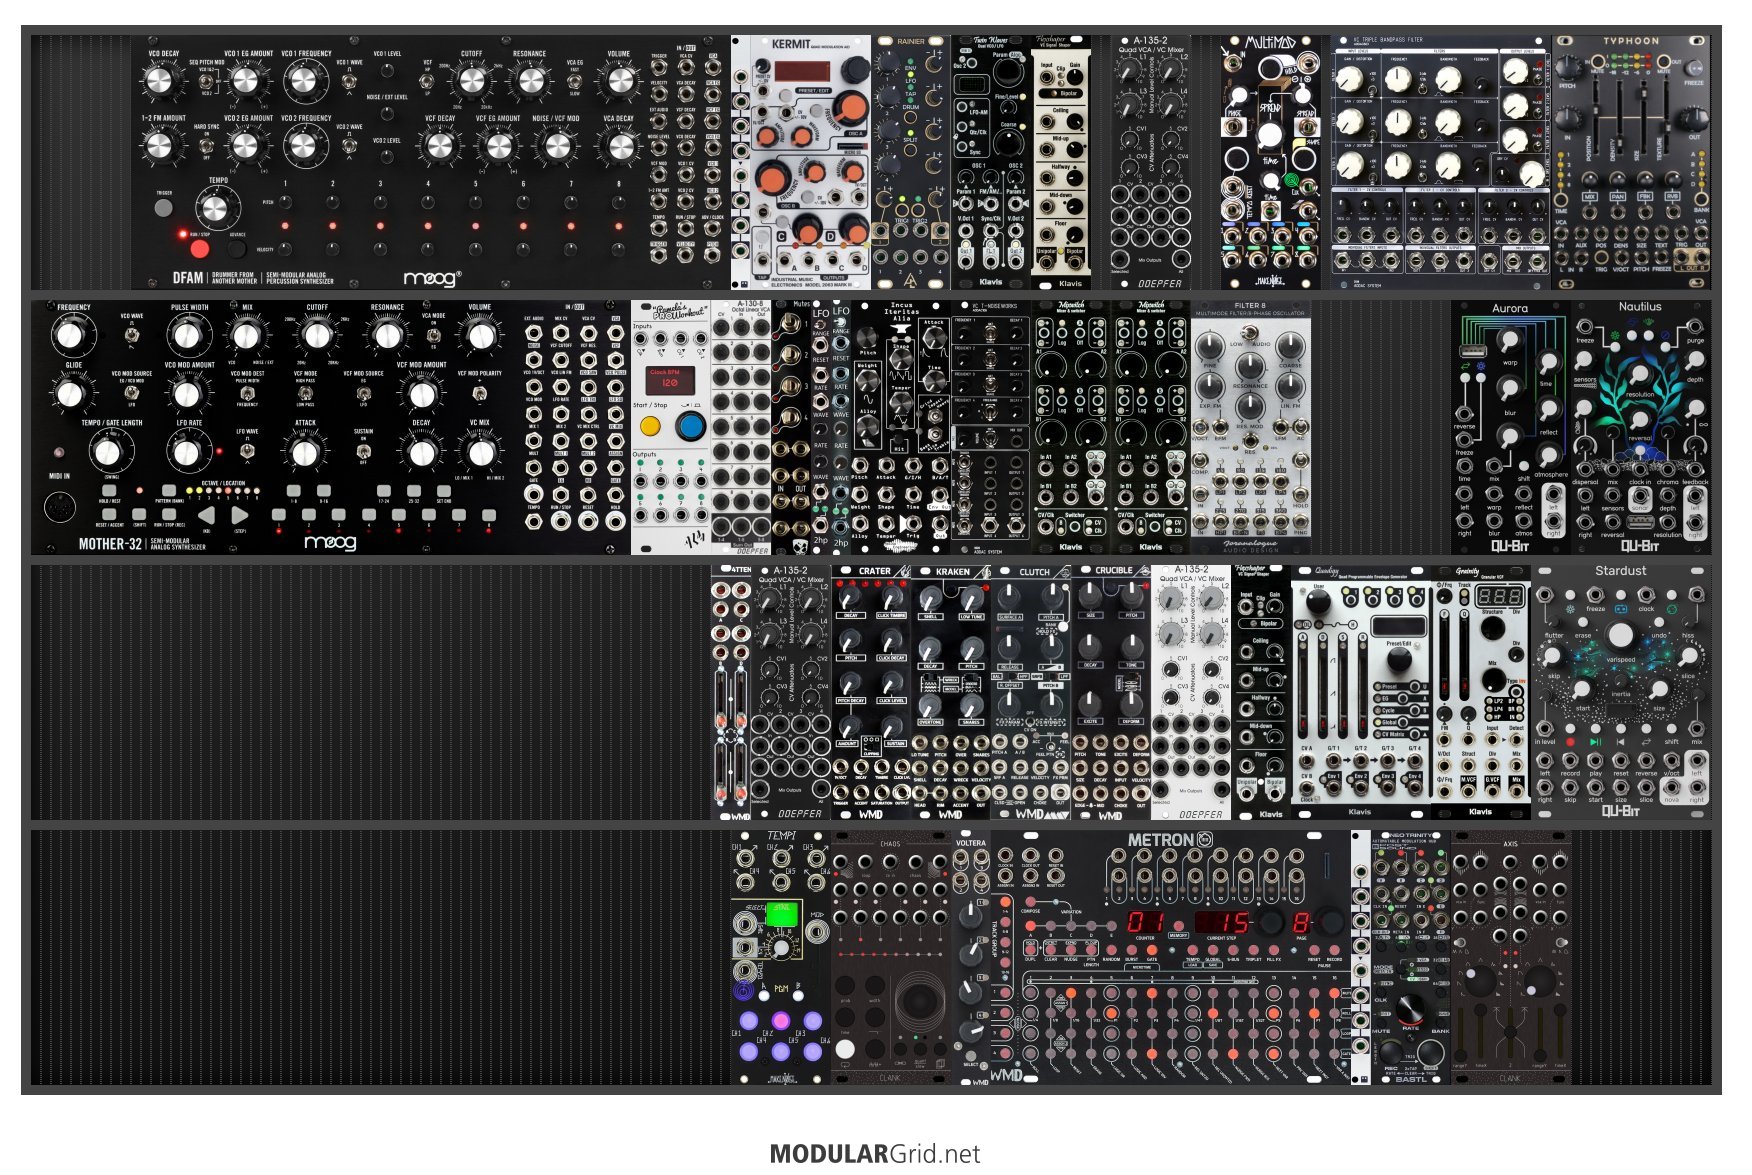1752x1175 pixels.
Task: Click the Mother-32 HOLD / REST button
Action: pyautogui.click(x=109, y=491)
